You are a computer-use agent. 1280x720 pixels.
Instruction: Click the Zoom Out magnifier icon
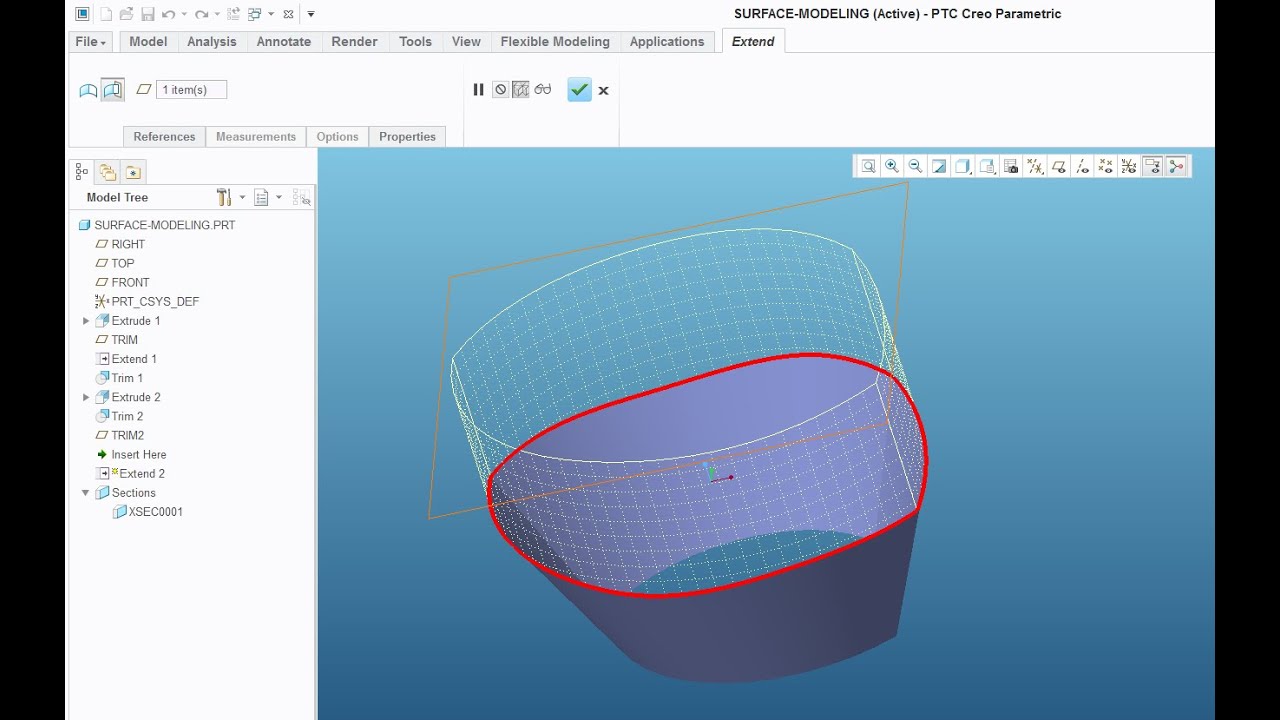point(915,167)
